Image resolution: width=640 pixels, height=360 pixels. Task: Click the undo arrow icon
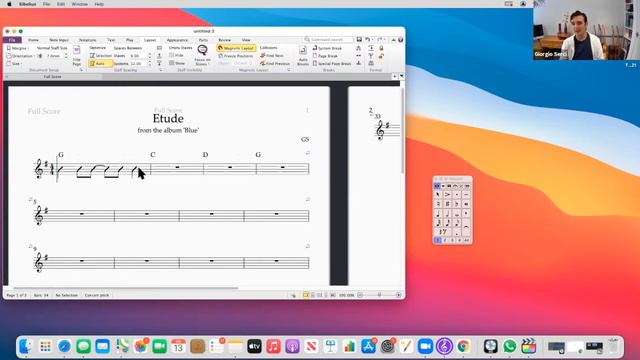coord(367,40)
